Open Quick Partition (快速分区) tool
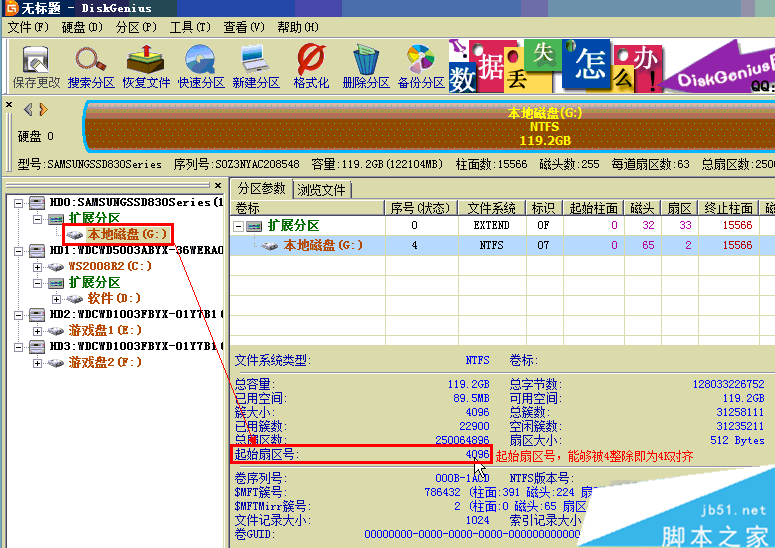This screenshot has width=775, height=548. point(201,67)
